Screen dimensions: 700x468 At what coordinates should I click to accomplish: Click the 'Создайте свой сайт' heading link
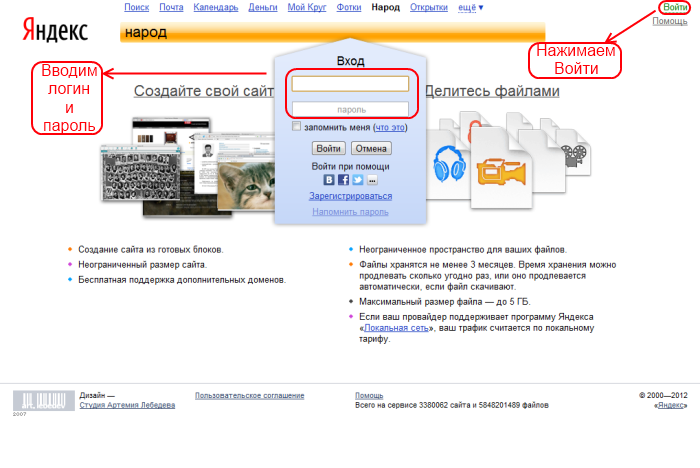204,91
